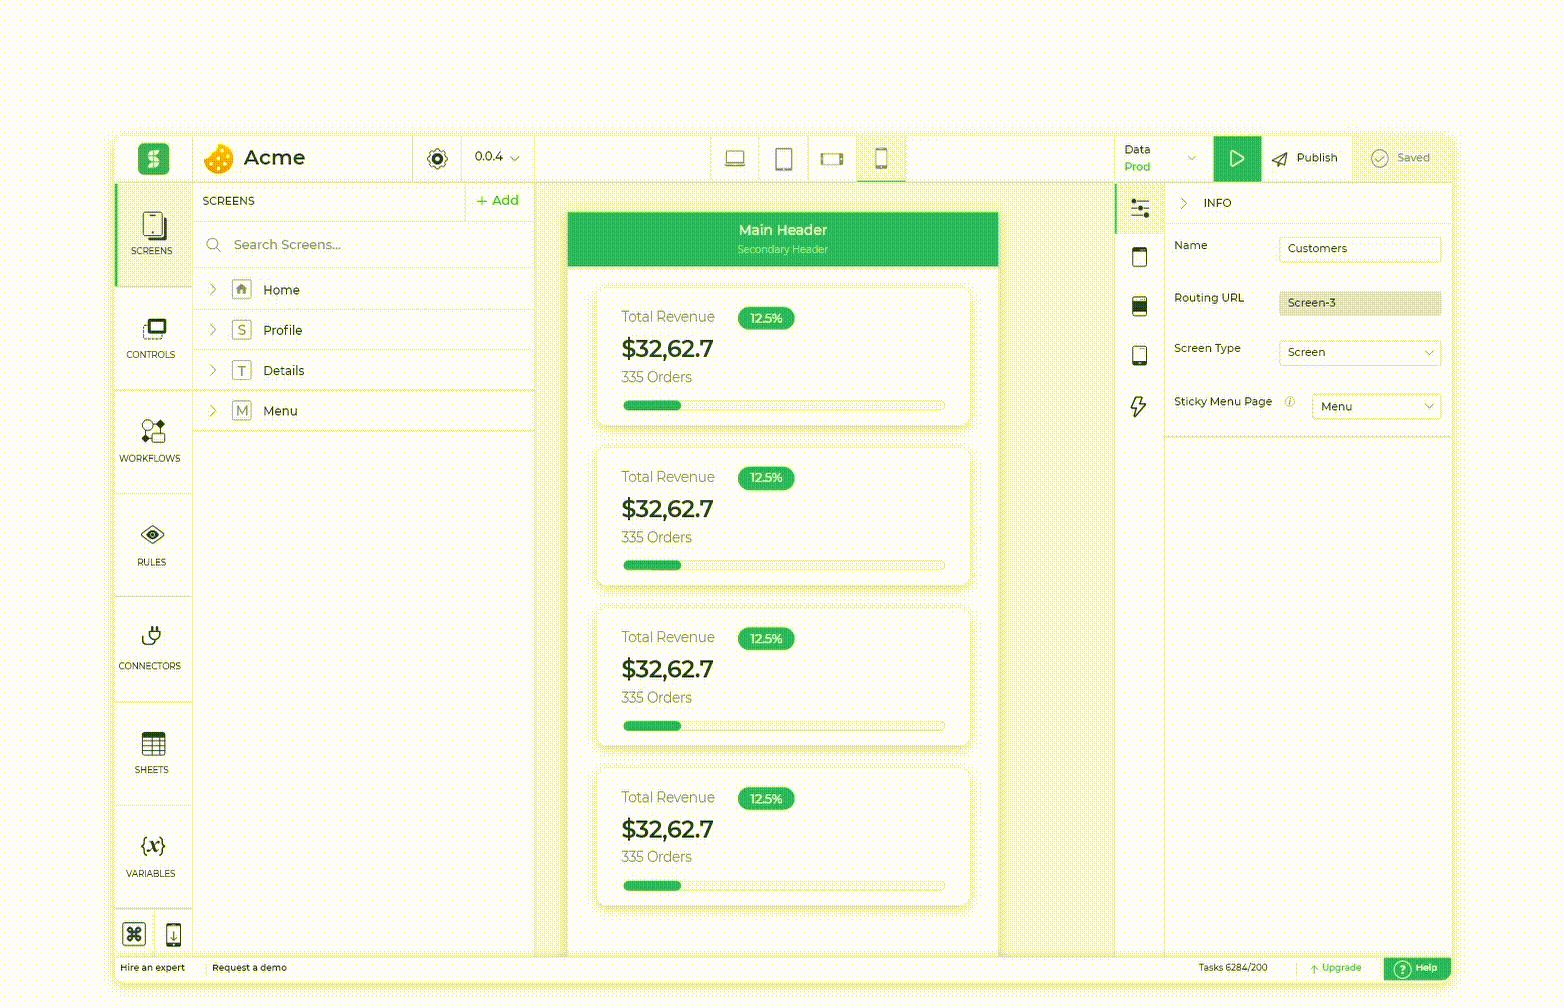Screen dimensions: 1564x1008
Task: Select the Connectors section
Action: (x=151, y=648)
